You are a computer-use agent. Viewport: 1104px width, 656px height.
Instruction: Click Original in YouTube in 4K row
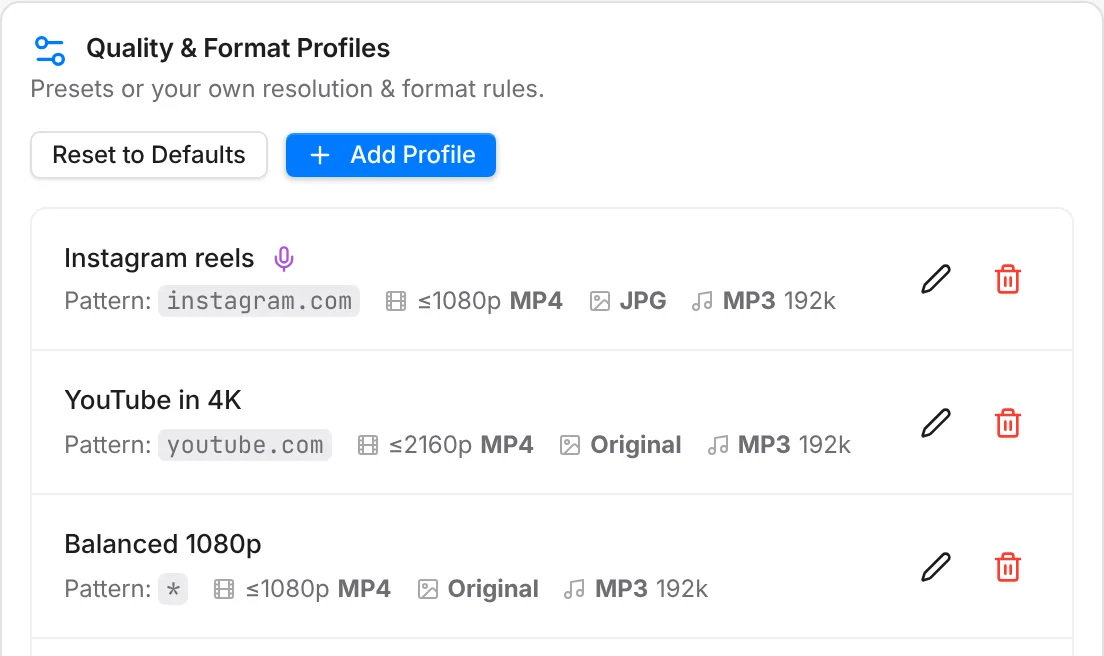(636, 445)
